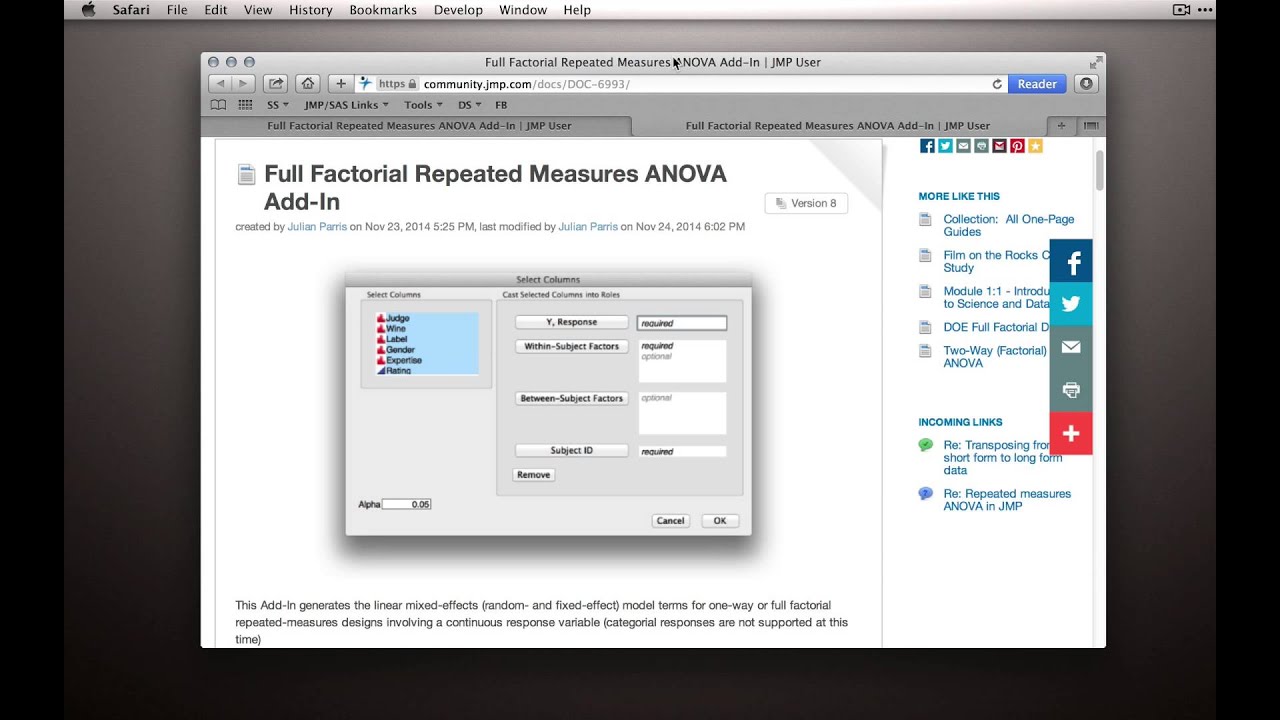Open the Share button in Safari toolbar
The width and height of the screenshot is (1280, 720).
[276, 84]
